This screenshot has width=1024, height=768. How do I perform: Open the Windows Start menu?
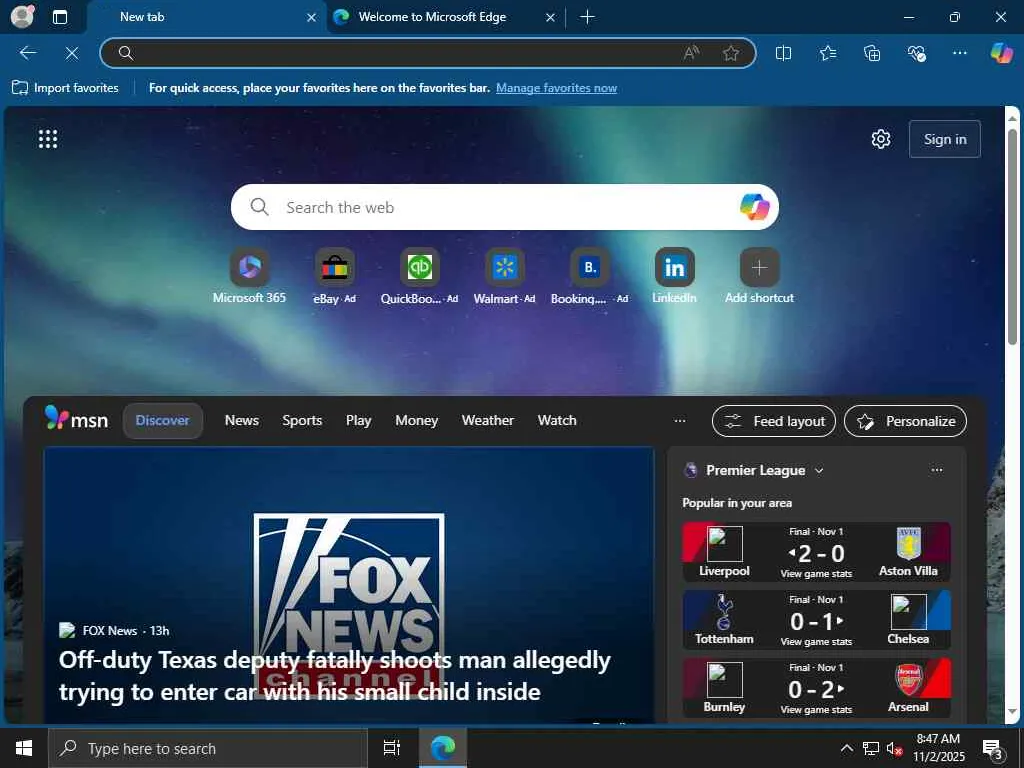click(24, 748)
